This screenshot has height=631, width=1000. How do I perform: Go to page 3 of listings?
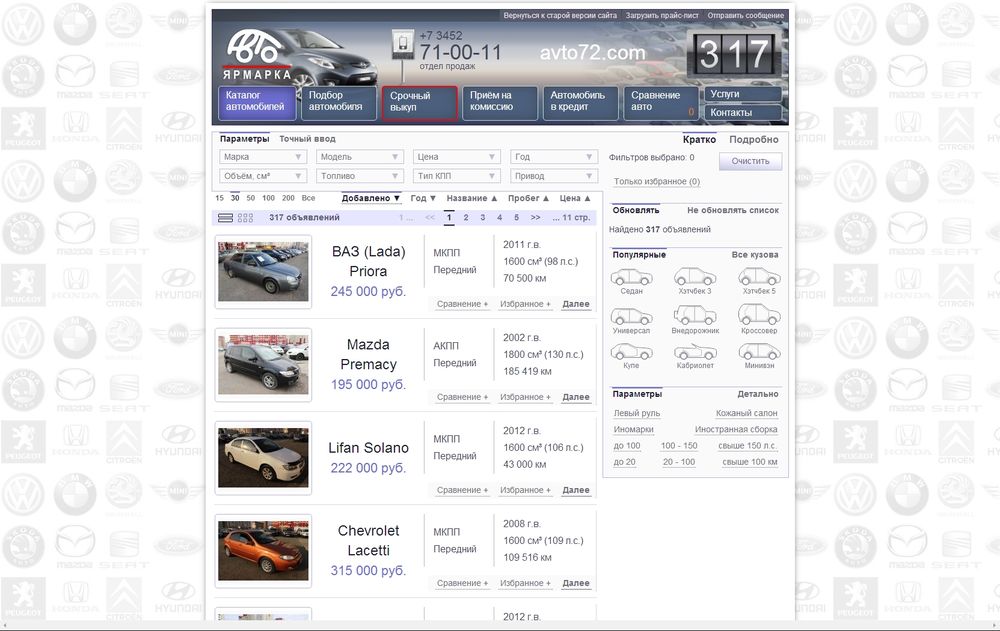pyautogui.click(x=483, y=218)
